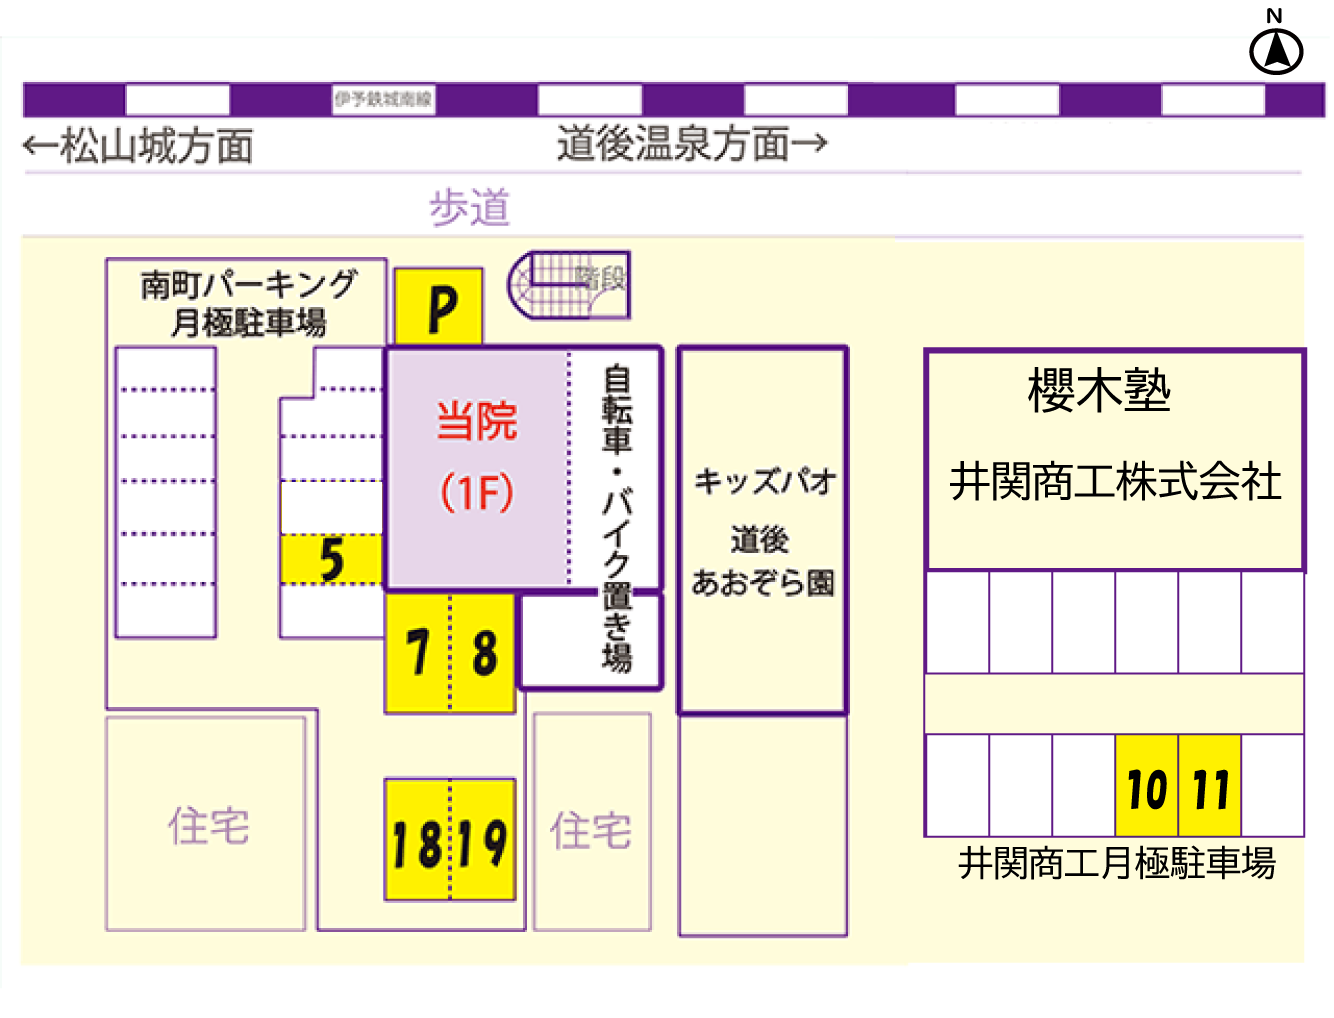
Task: Click the 自転車・バイク置き場 label
Action: (x=617, y=518)
